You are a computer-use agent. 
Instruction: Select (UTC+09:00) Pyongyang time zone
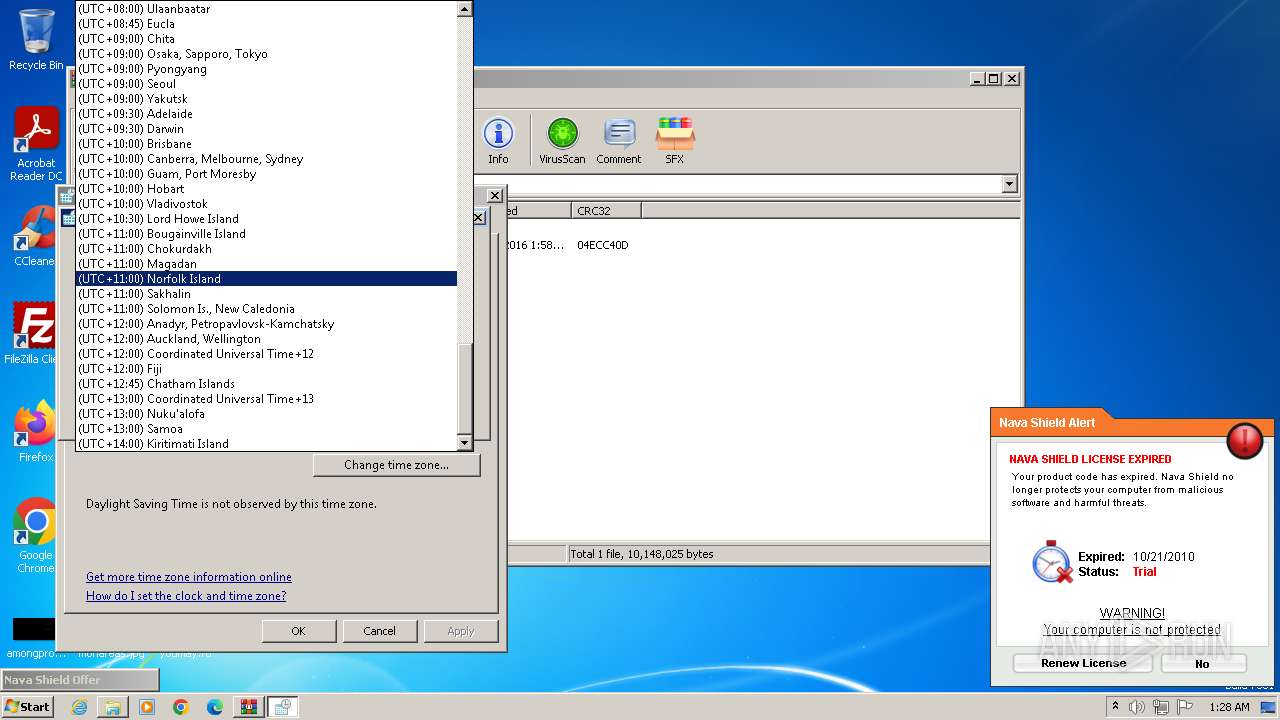tap(267, 69)
